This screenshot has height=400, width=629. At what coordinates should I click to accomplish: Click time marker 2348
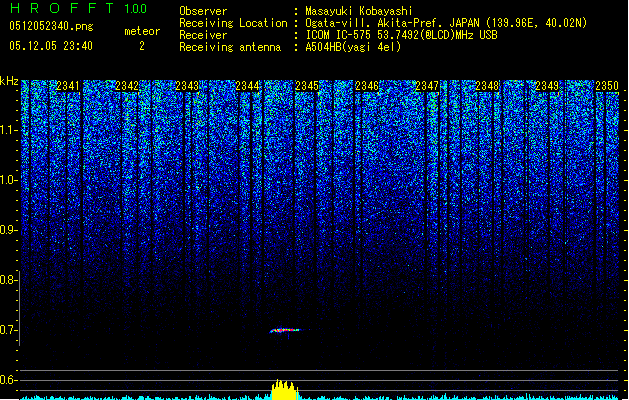point(487,86)
